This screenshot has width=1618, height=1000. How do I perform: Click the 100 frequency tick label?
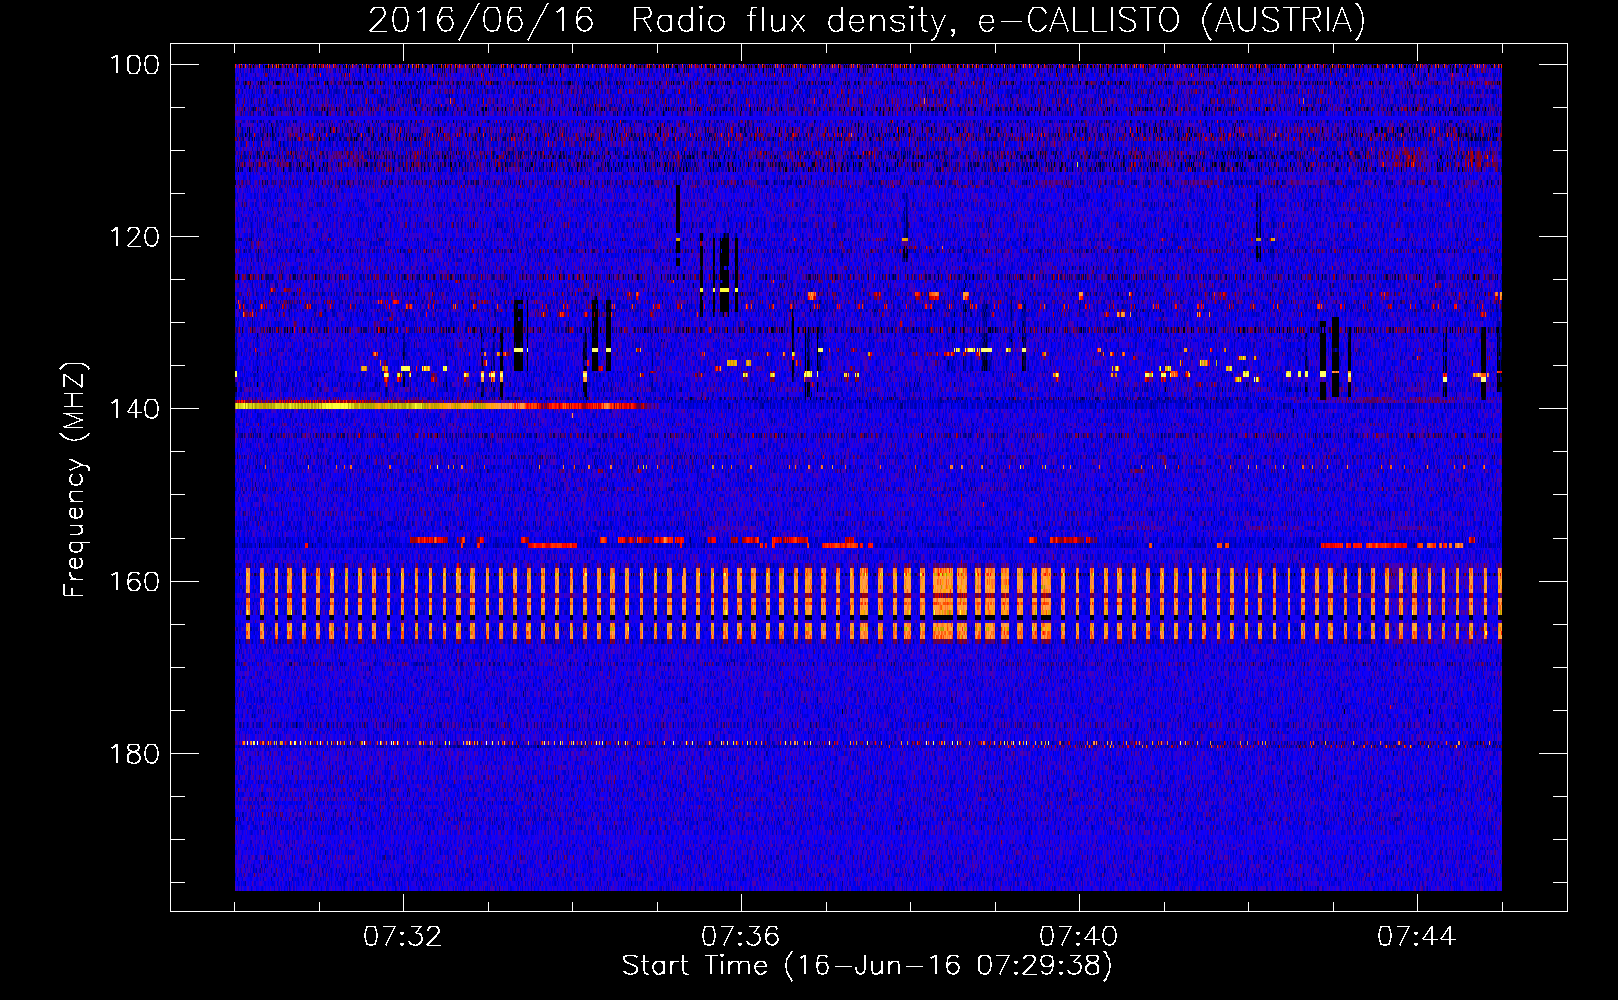coord(135,65)
